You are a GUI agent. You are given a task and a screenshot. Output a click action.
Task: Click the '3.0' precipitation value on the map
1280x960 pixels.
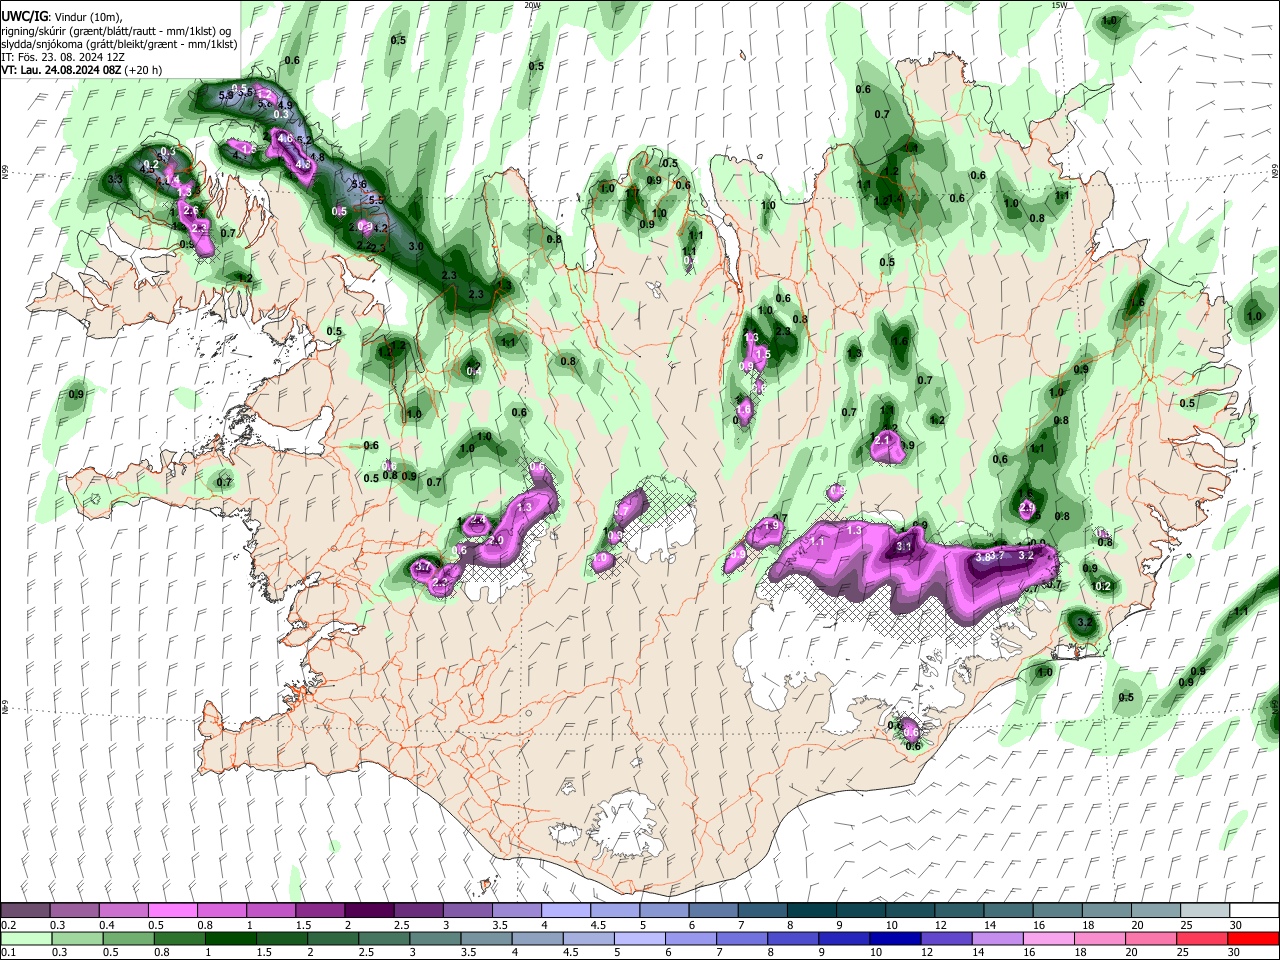(416, 246)
